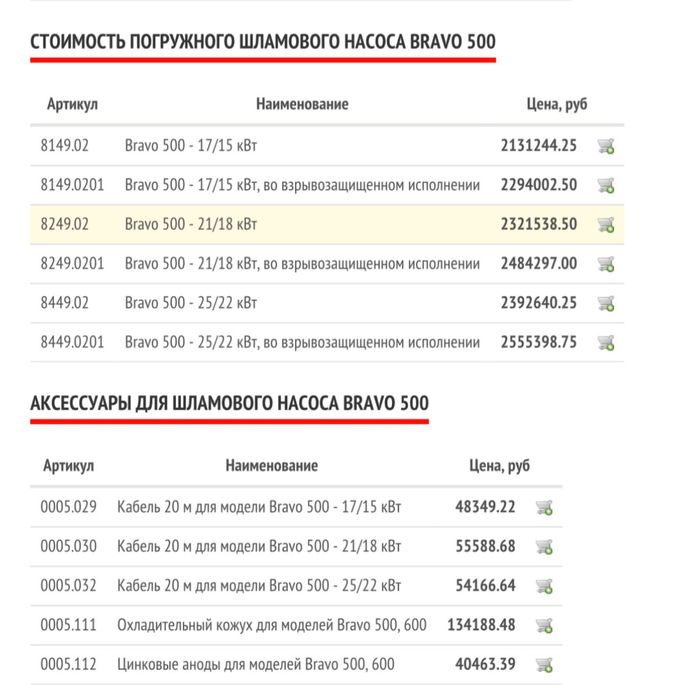
Task: Click heading Стоимость погружного шламового насоса Bravo 500
Action: [x=263, y=42]
